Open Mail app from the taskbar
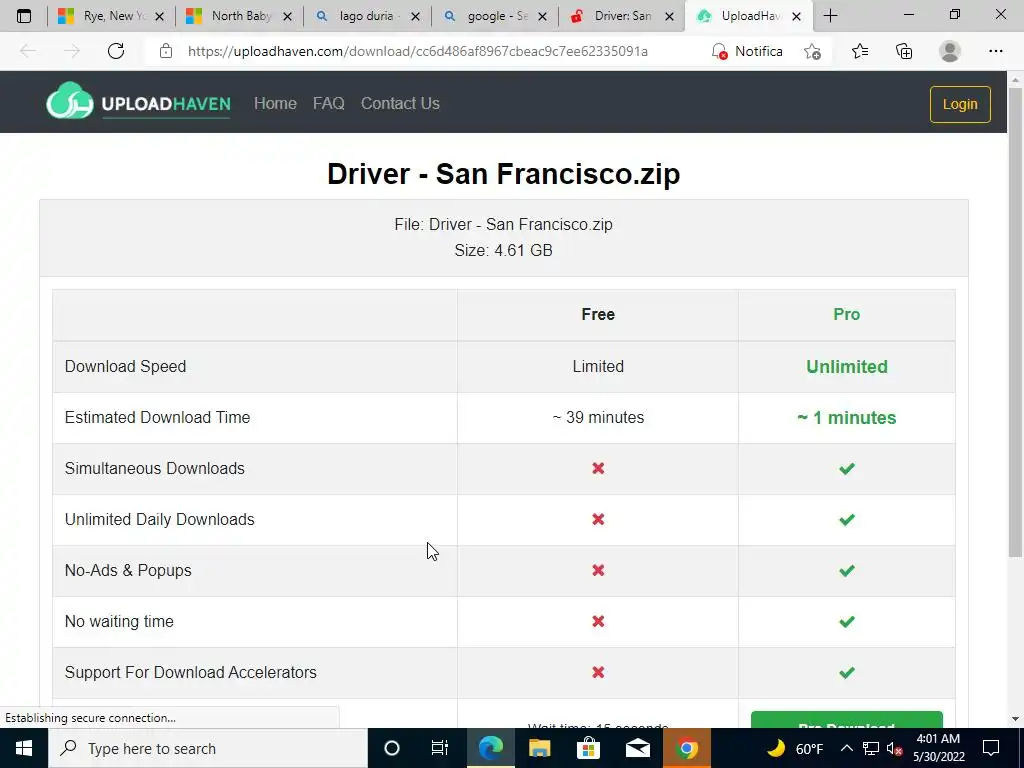The height and width of the screenshot is (768, 1024). coord(637,748)
